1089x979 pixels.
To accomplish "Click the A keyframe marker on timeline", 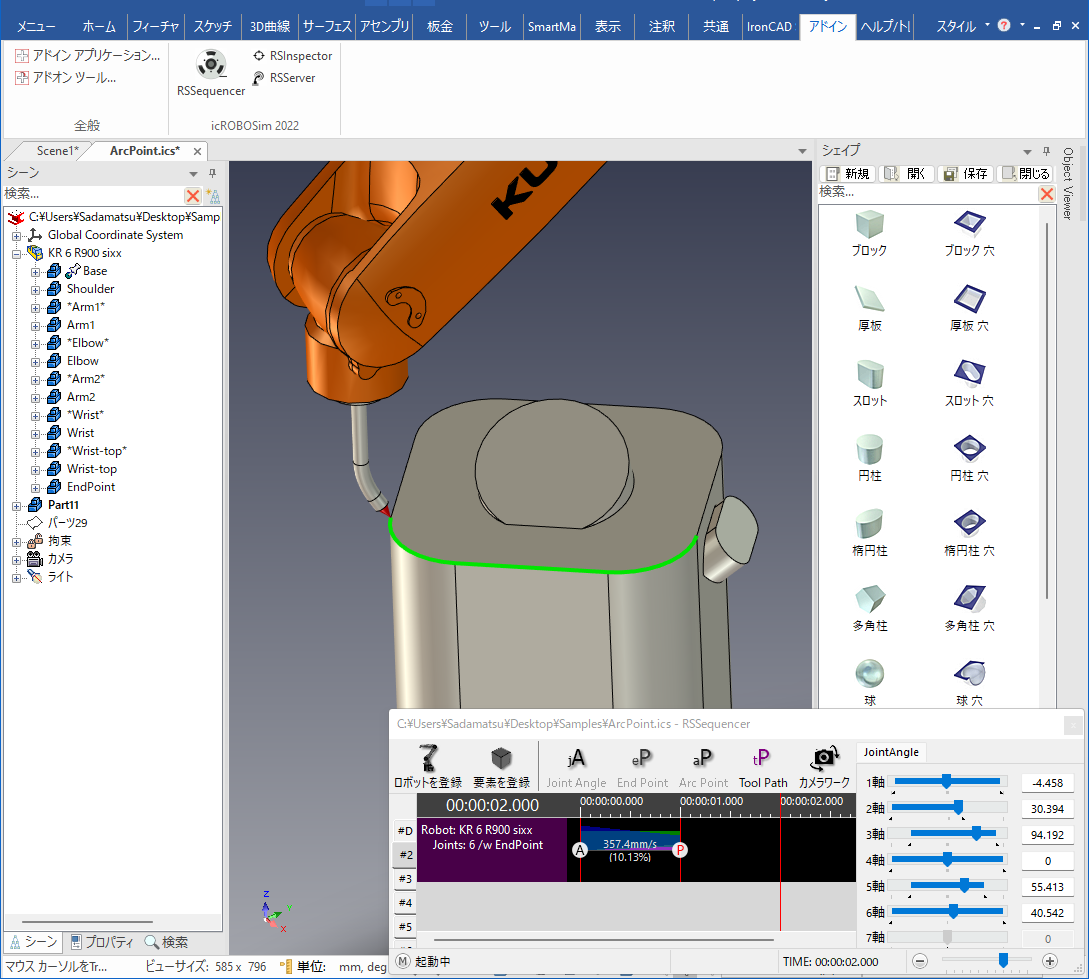I will [580, 850].
